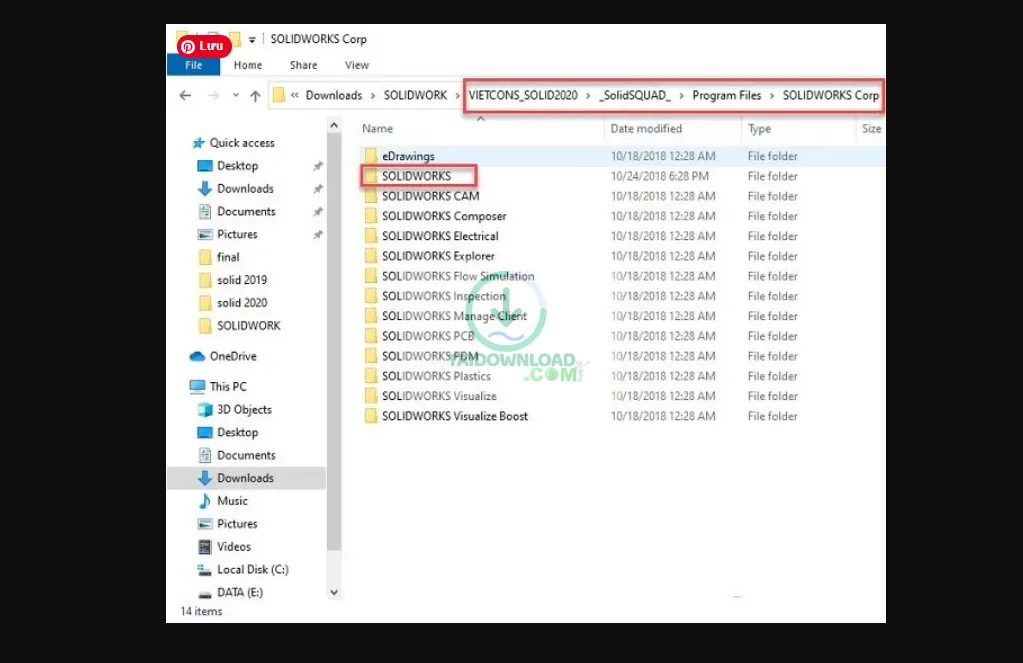Navigate to Program Files via the breadcrumb
Viewport: 1023px width, 663px height.
tap(727, 95)
